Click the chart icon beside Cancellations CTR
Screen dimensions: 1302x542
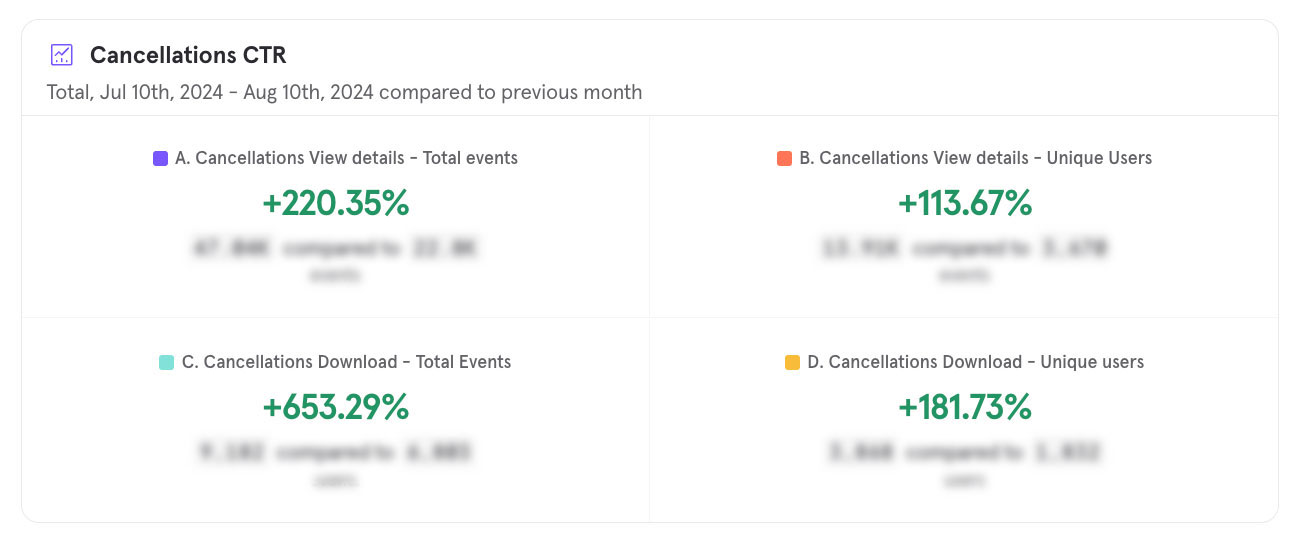(62, 55)
